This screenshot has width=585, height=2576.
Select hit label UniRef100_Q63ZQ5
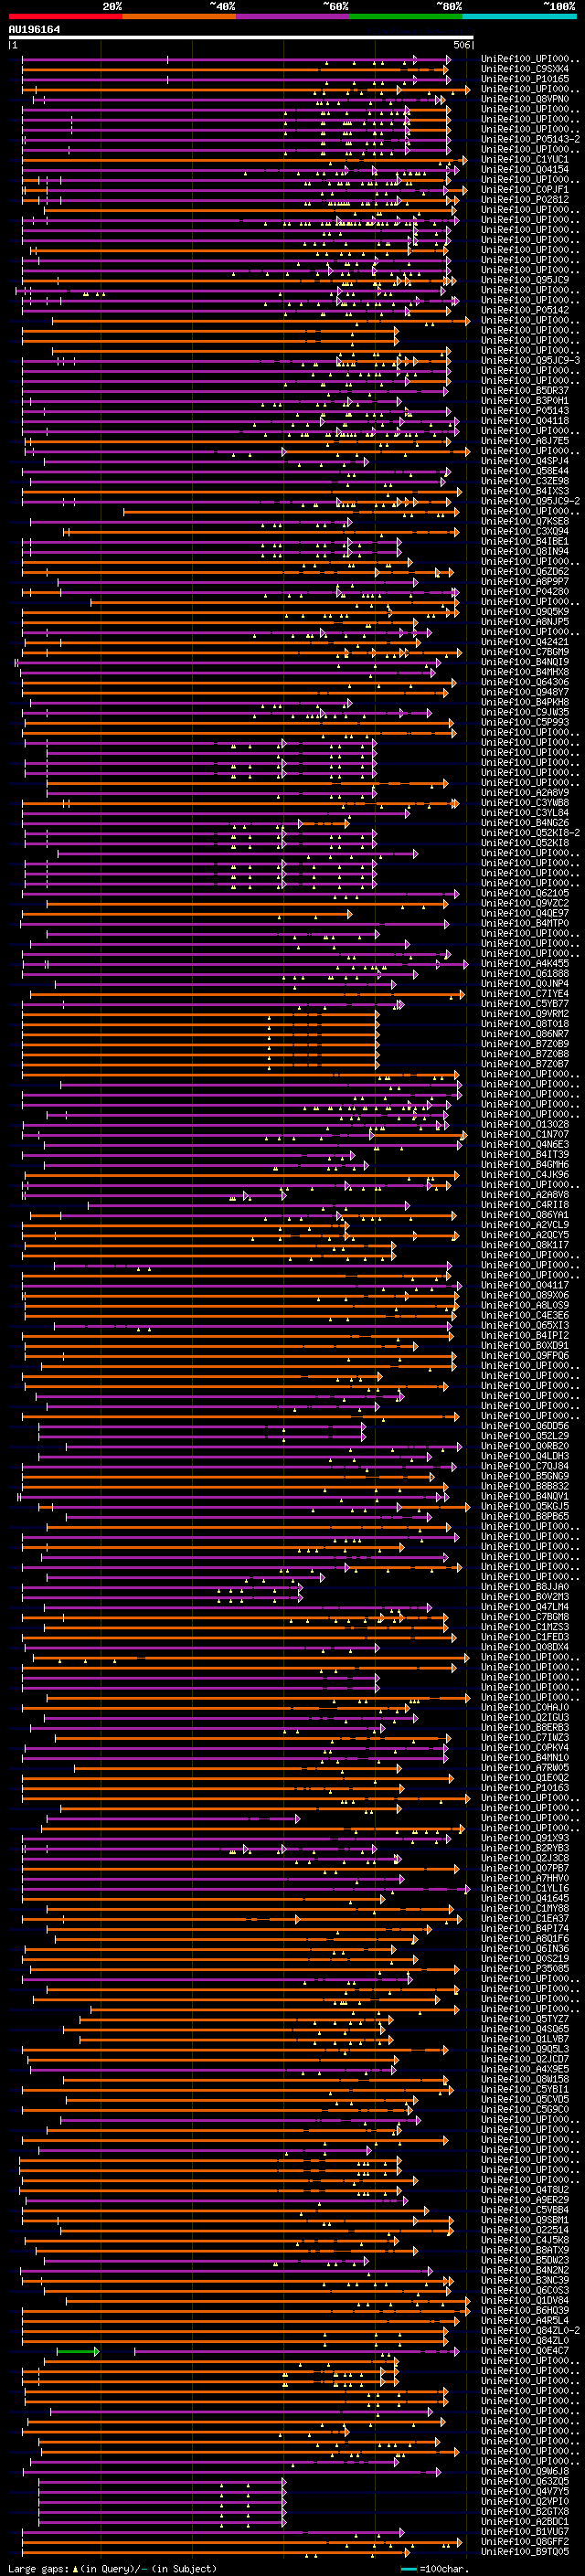pyautogui.click(x=525, y=2481)
